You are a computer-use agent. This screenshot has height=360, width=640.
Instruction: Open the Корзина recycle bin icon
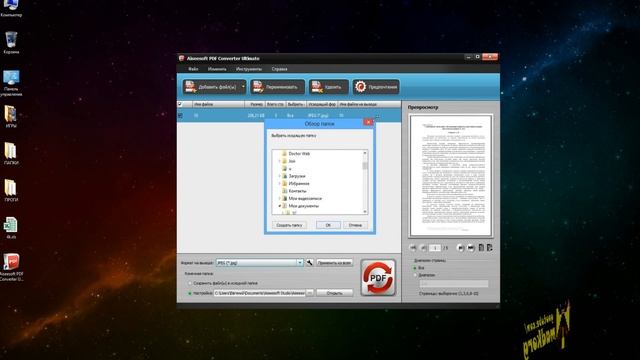pyautogui.click(x=11, y=43)
